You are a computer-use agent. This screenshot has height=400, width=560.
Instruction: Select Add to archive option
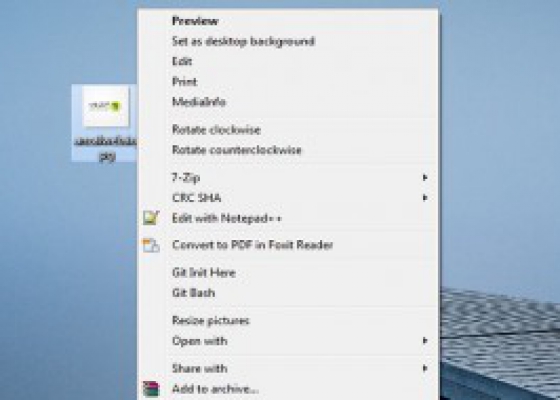[215, 389]
